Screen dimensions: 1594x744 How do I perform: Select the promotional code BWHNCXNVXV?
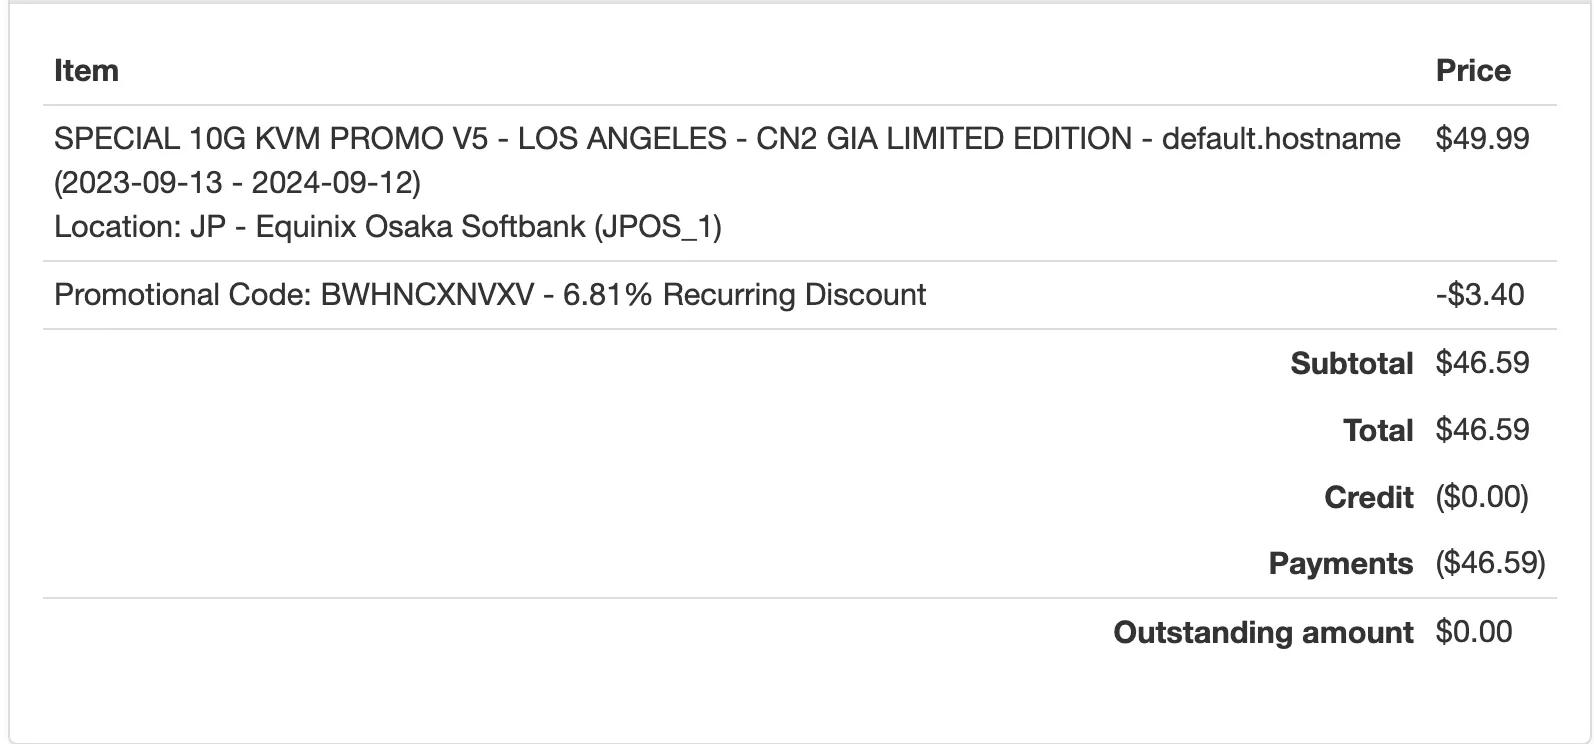click(x=427, y=295)
